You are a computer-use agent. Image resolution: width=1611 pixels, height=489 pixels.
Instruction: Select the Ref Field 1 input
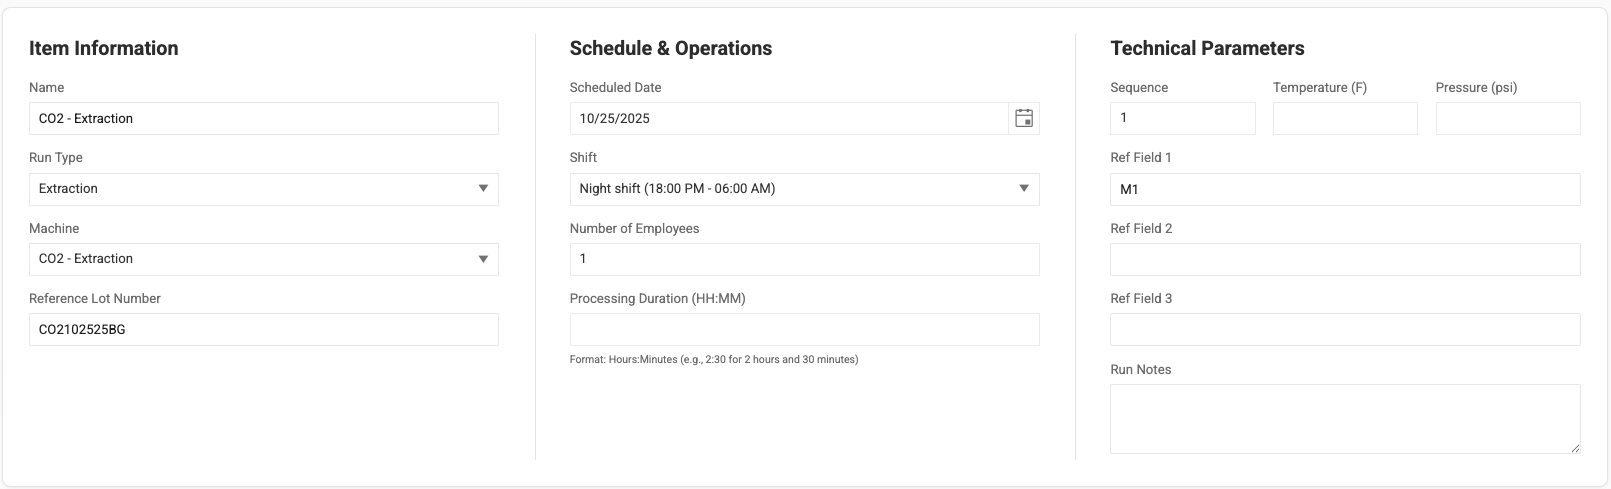coord(1344,189)
